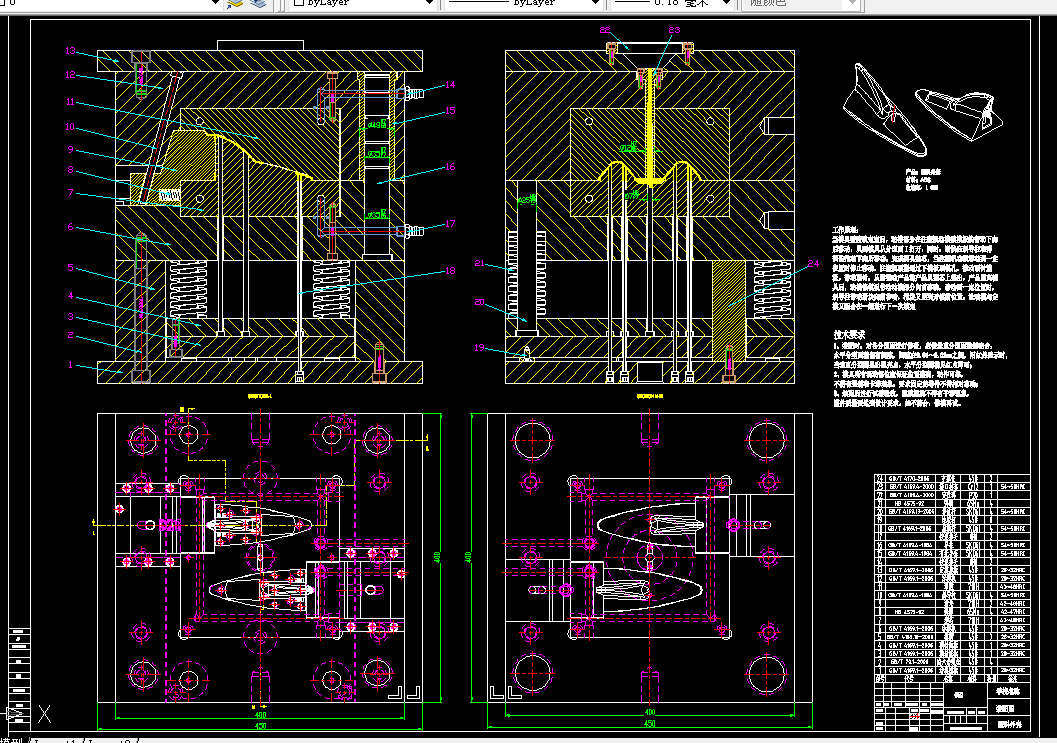Select balloon number 3 label
1057x743 pixels.
[x=70, y=316]
